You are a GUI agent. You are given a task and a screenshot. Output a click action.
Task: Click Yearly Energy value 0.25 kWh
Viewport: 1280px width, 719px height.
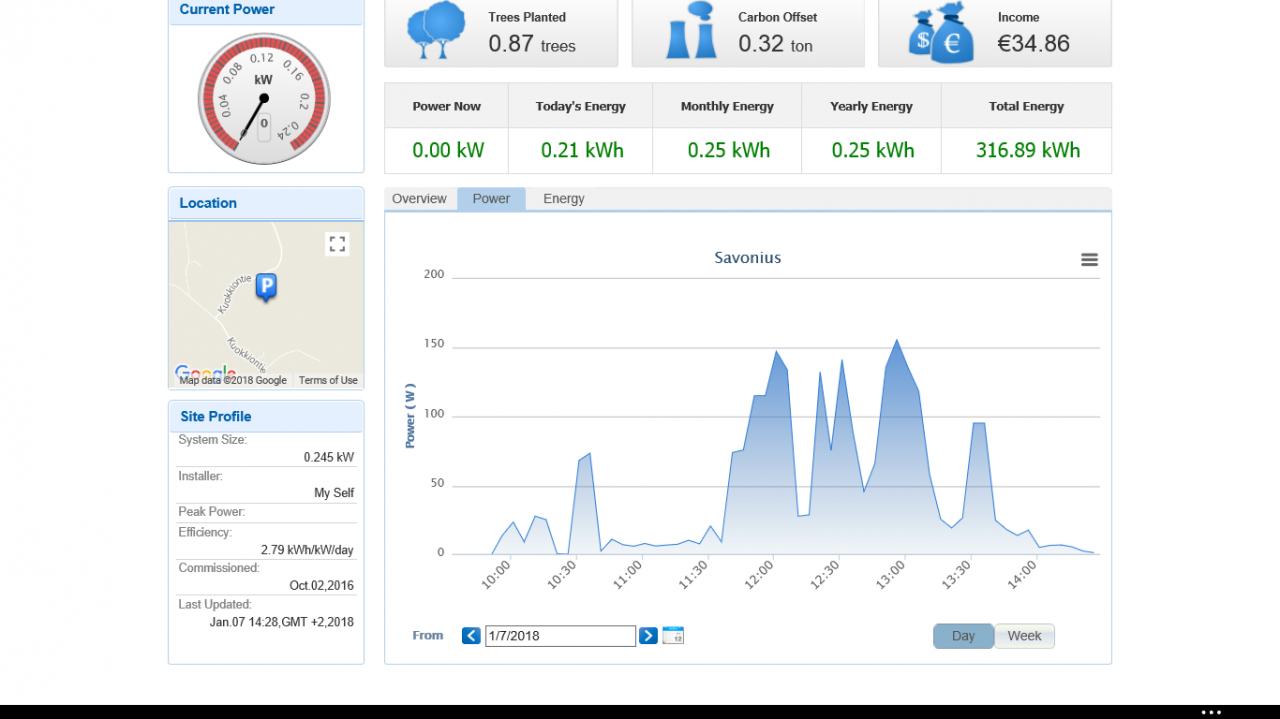[x=873, y=150]
